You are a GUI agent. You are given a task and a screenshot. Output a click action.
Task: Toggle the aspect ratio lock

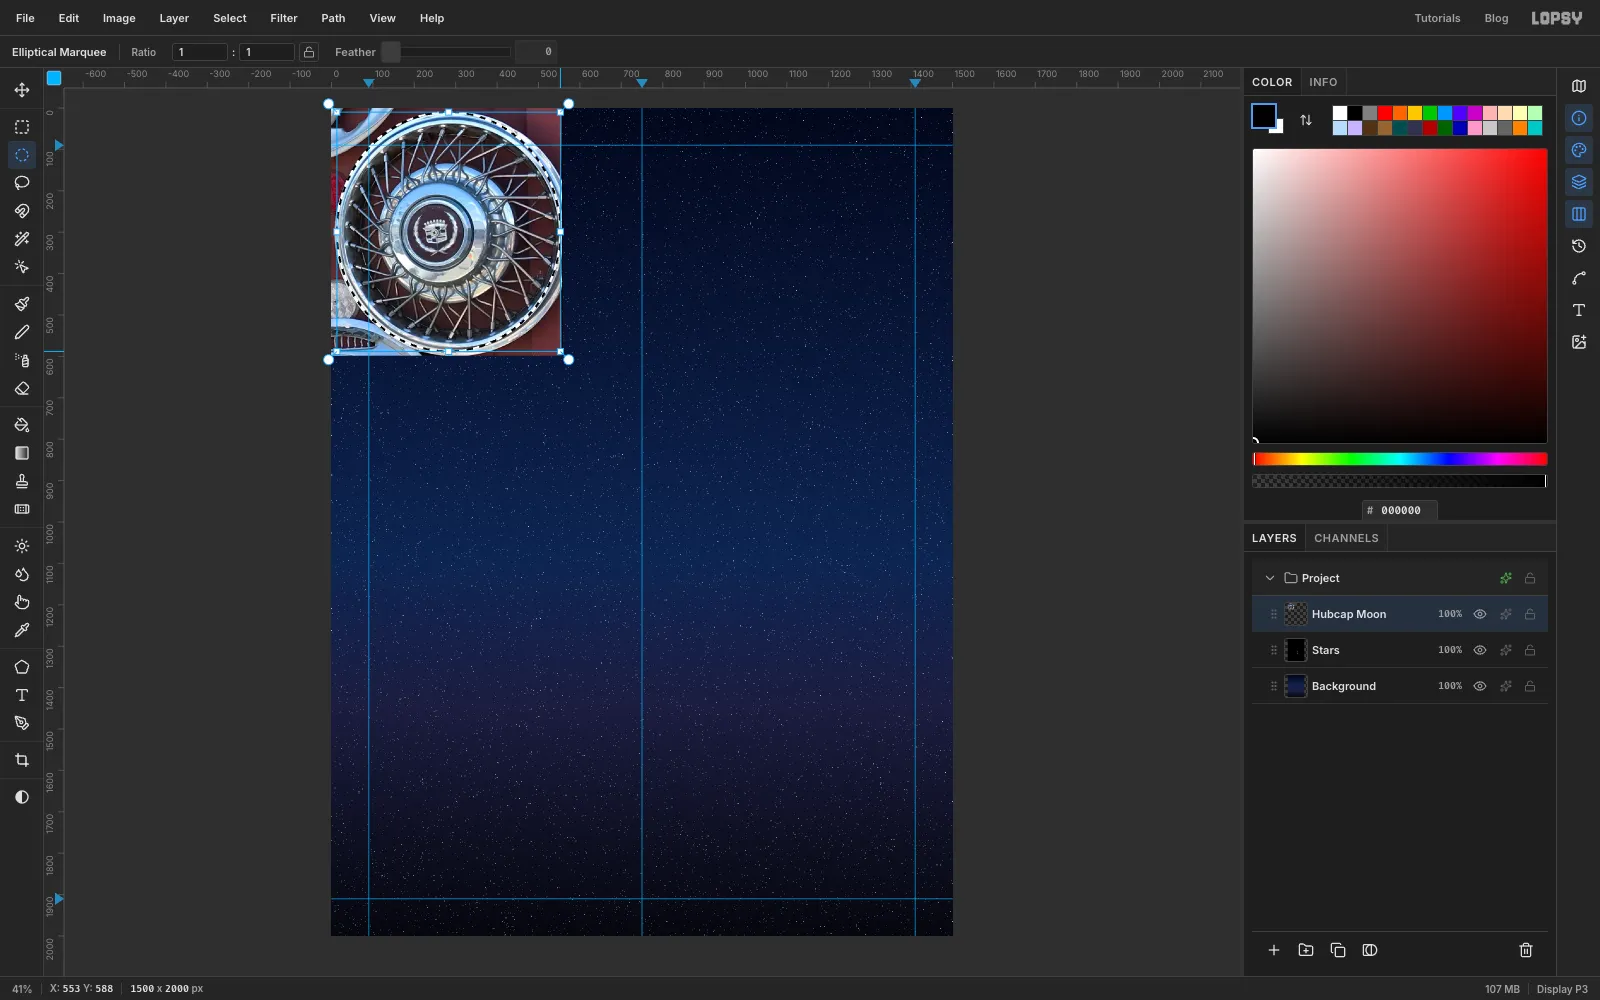pyautogui.click(x=309, y=52)
